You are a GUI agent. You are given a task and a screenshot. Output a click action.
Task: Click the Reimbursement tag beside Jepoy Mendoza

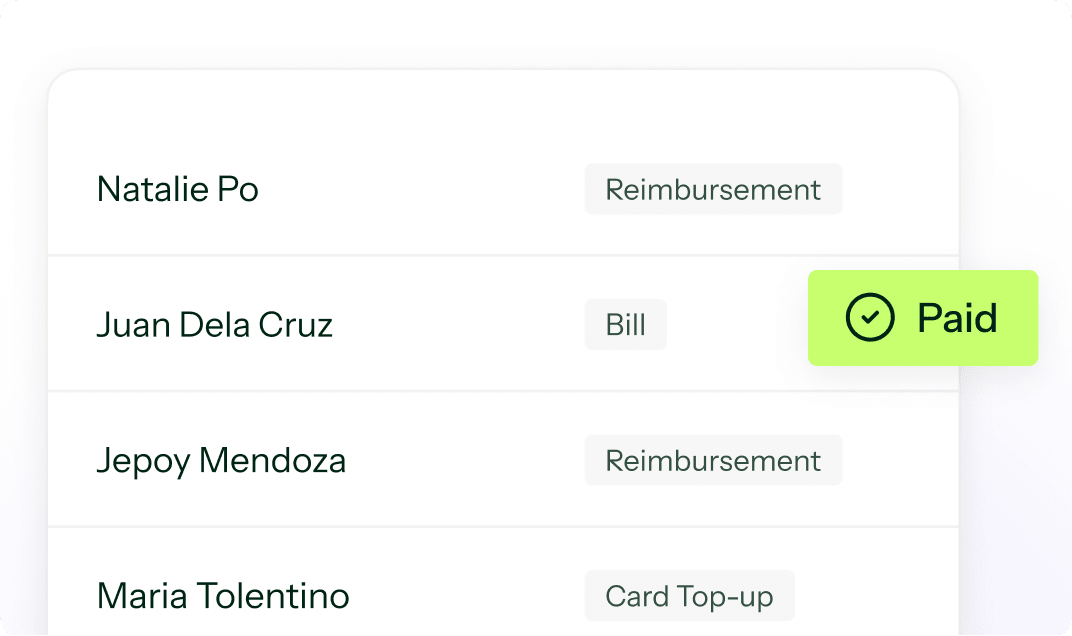[x=713, y=461]
